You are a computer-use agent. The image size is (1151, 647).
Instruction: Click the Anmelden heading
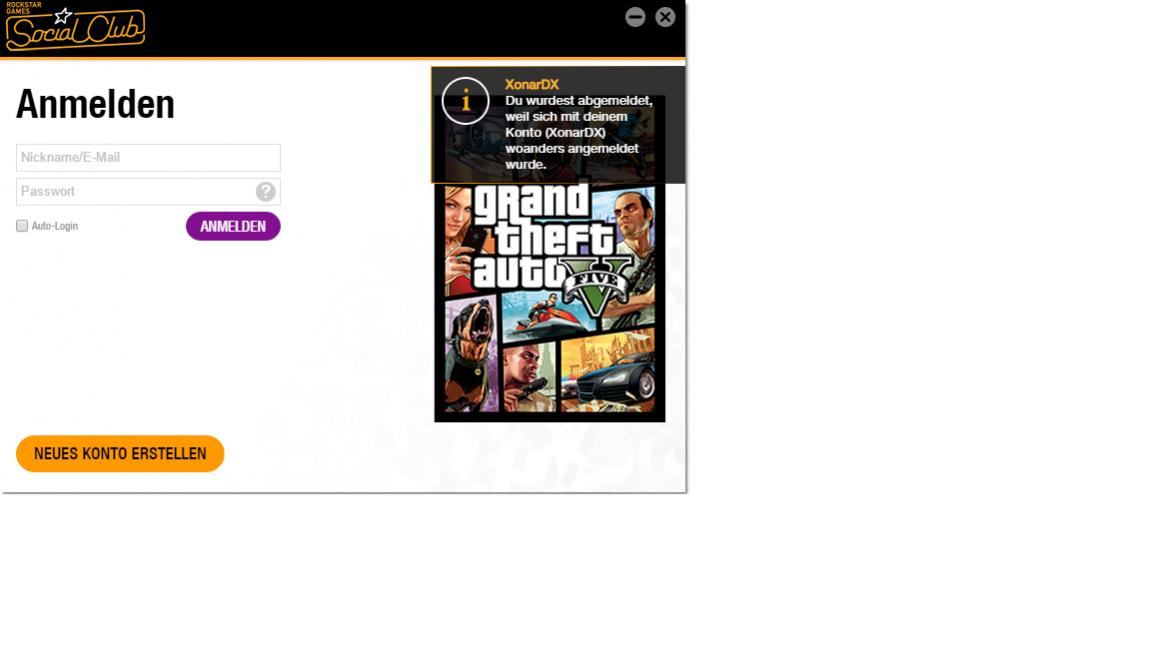point(95,104)
